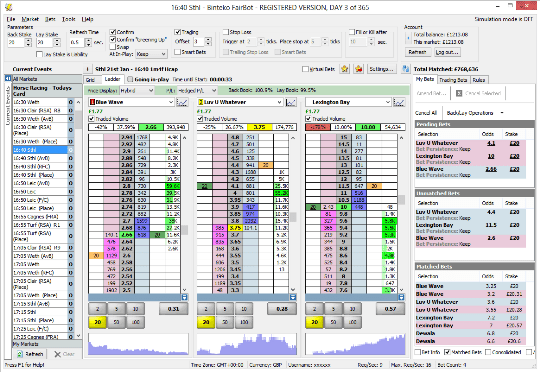Open the File menu
The width and height of the screenshot is (540, 372).
[11, 19]
